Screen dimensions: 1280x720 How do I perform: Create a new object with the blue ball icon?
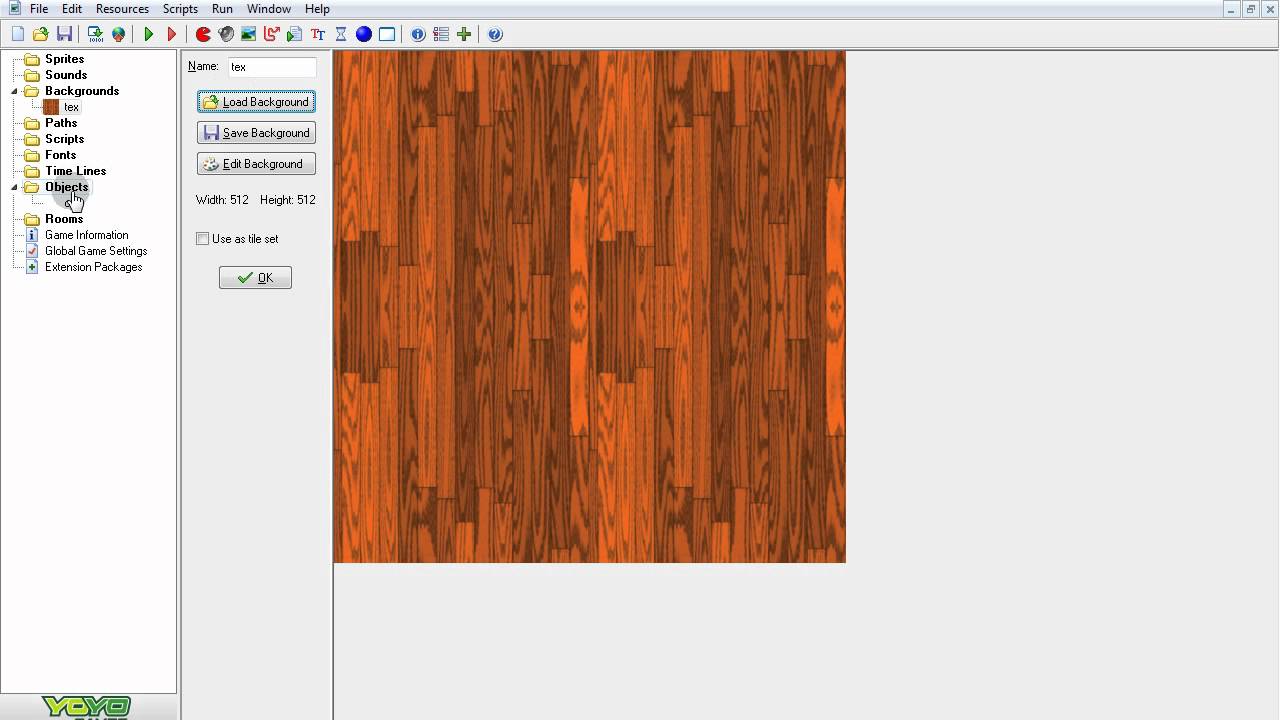tap(364, 34)
